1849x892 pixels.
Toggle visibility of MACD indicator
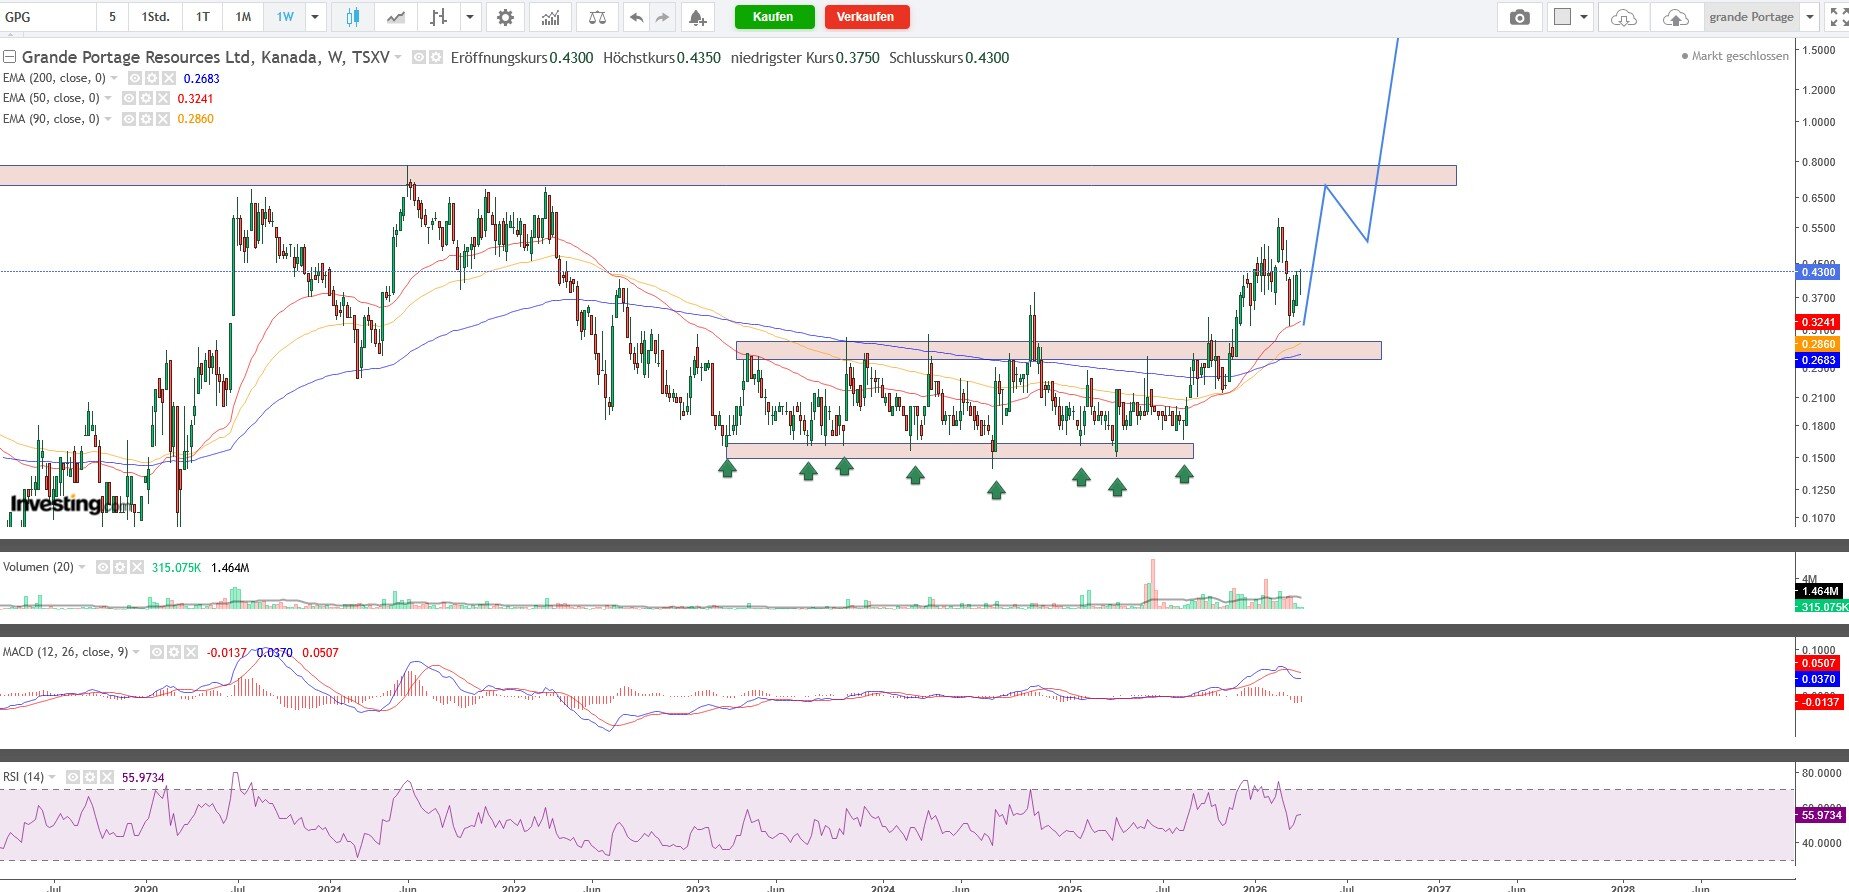157,652
